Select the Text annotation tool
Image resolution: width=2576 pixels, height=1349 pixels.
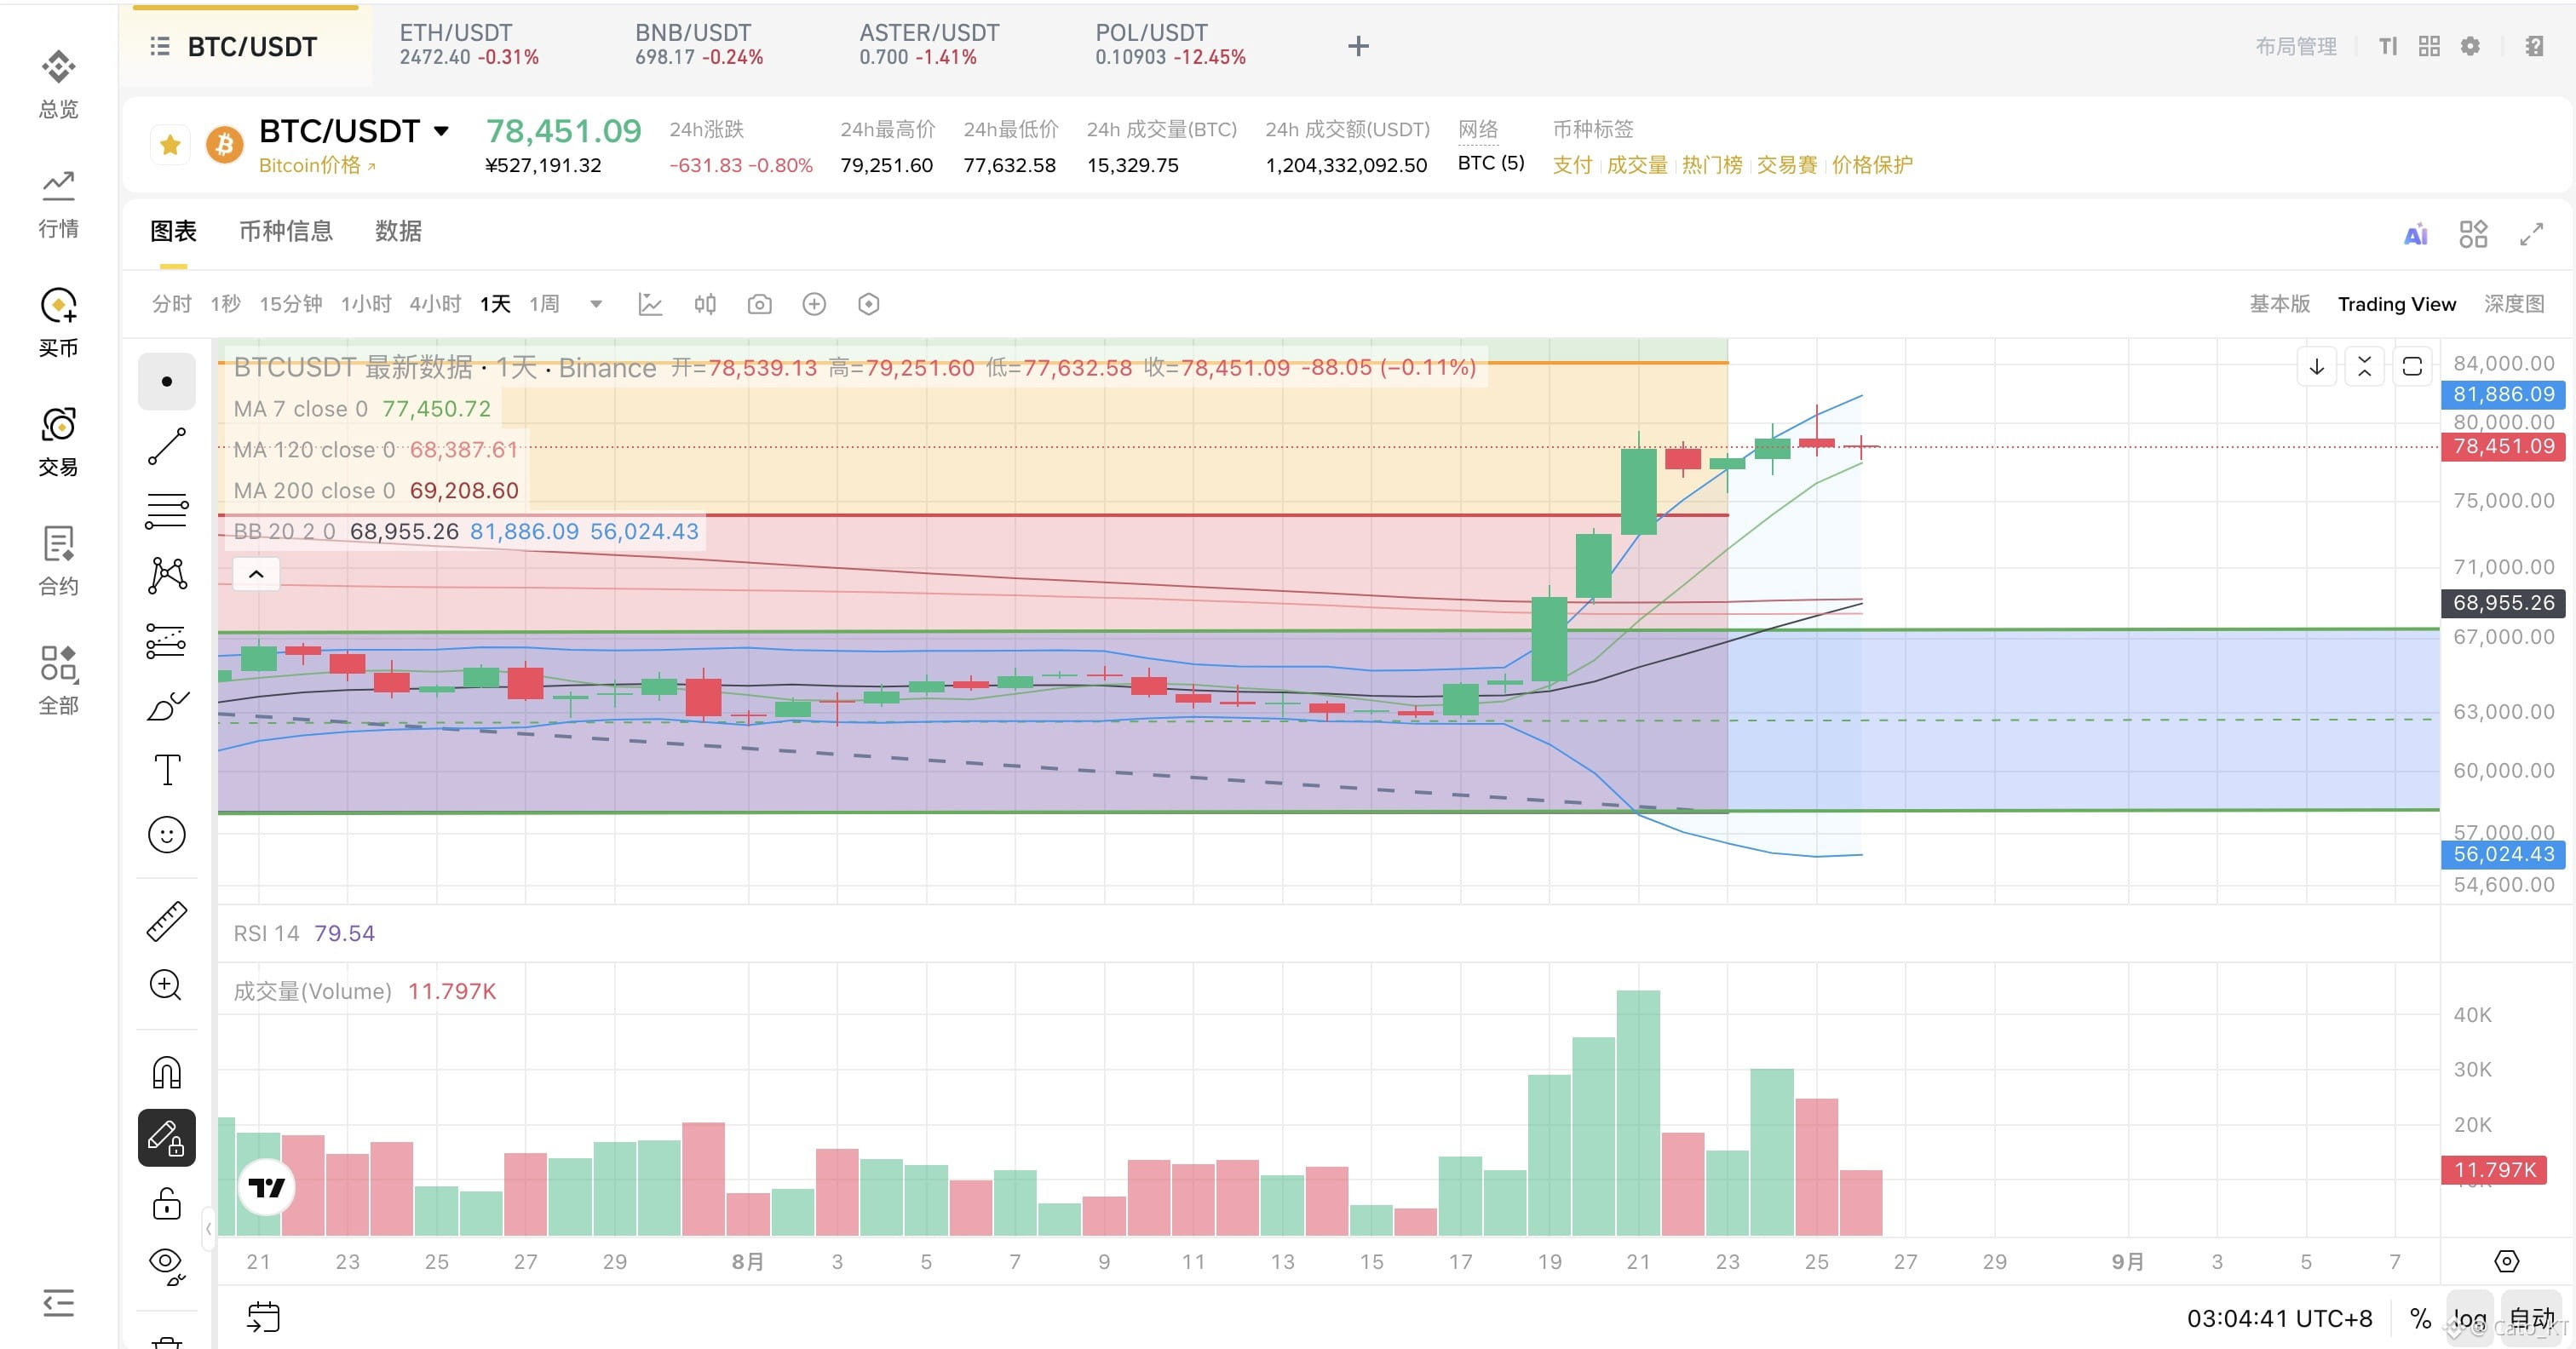(166, 770)
